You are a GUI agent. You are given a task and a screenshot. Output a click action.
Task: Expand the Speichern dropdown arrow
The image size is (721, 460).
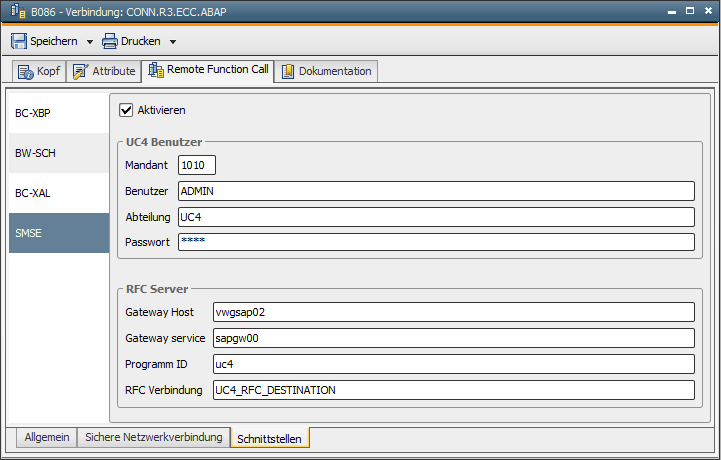pos(90,42)
